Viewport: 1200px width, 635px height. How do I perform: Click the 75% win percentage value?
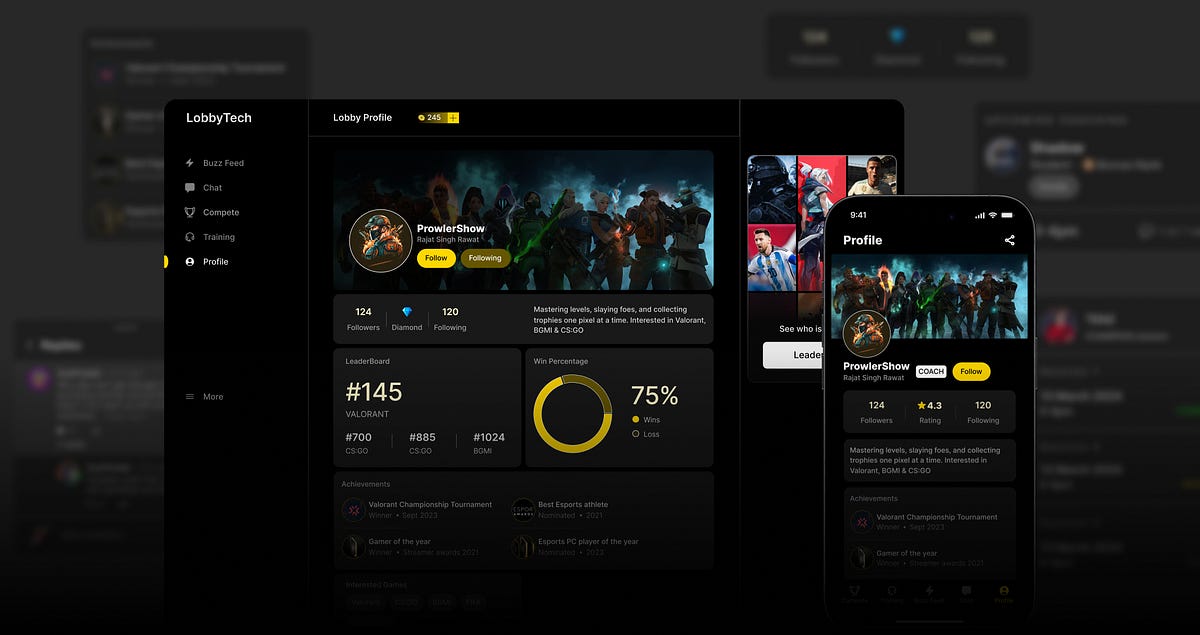655,395
